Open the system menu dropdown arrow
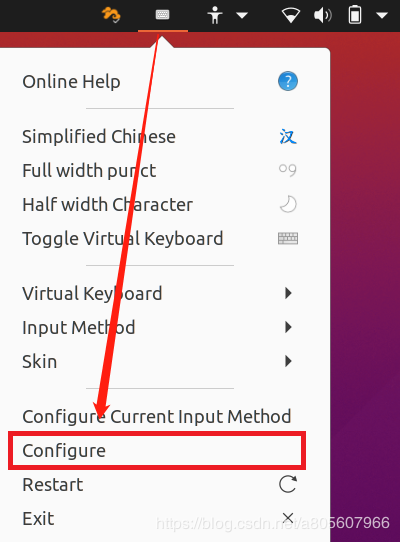The image size is (400, 542). coord(382,16)
